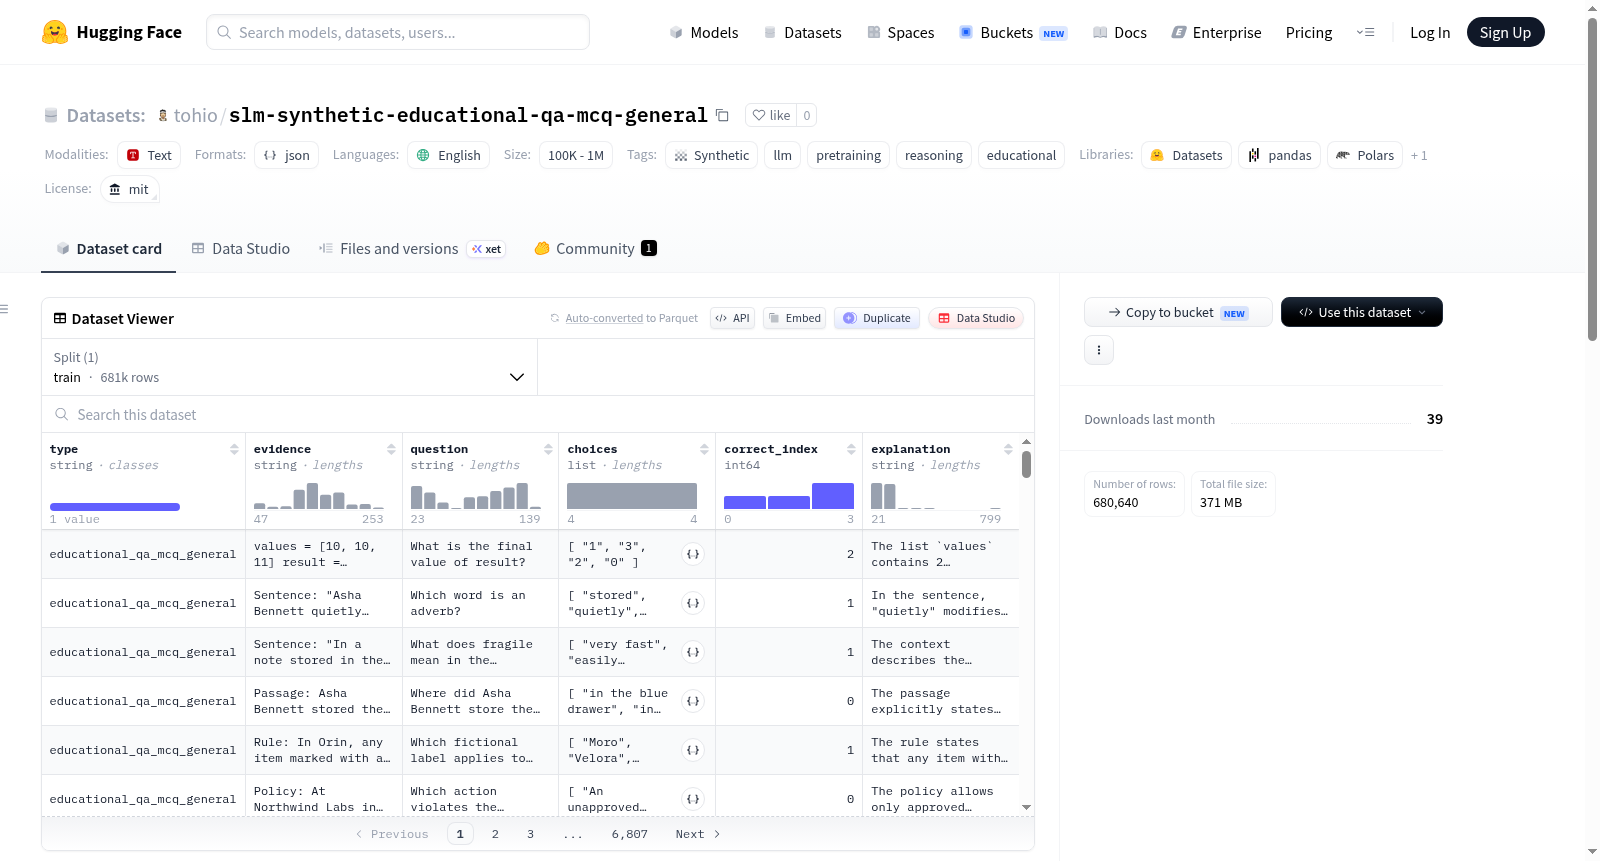Switch to the Data Studio tab
The height and width of the screenshot is (861, 1600).
pyautogui.click(x=241, y=249)
